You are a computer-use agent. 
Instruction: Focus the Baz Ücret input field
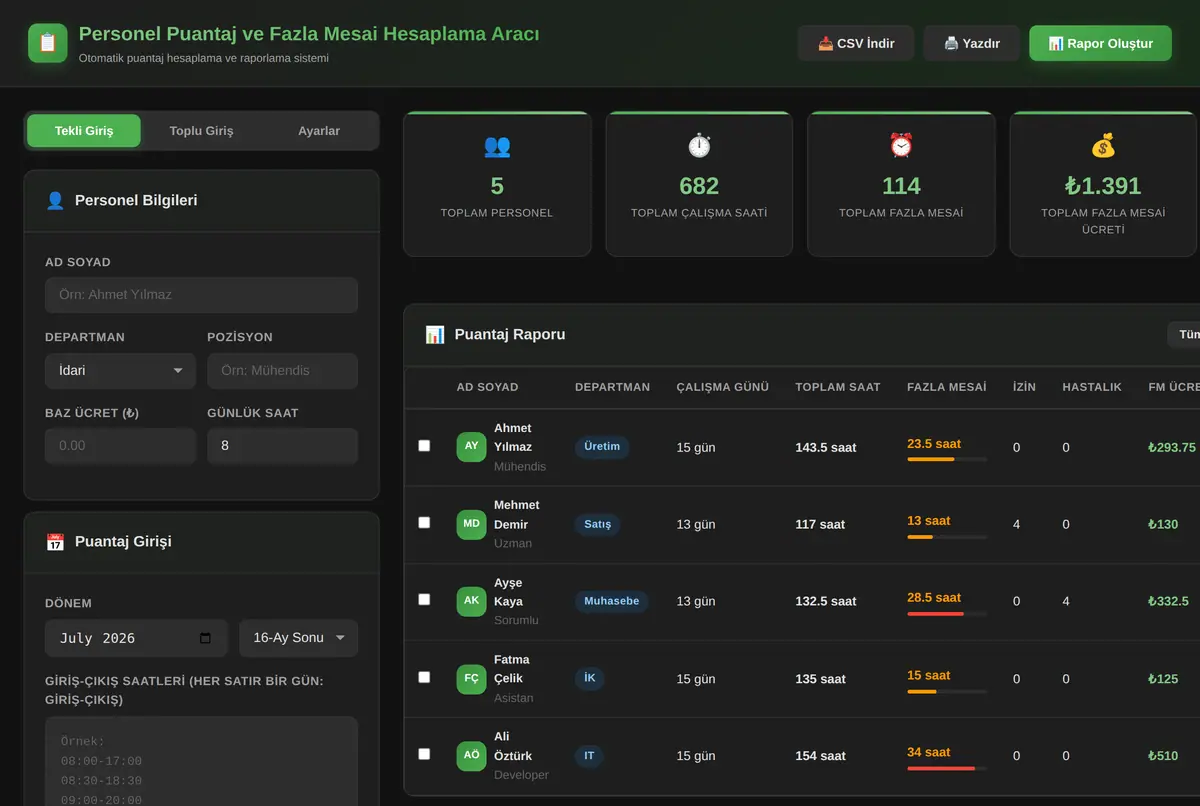[120, 446]
